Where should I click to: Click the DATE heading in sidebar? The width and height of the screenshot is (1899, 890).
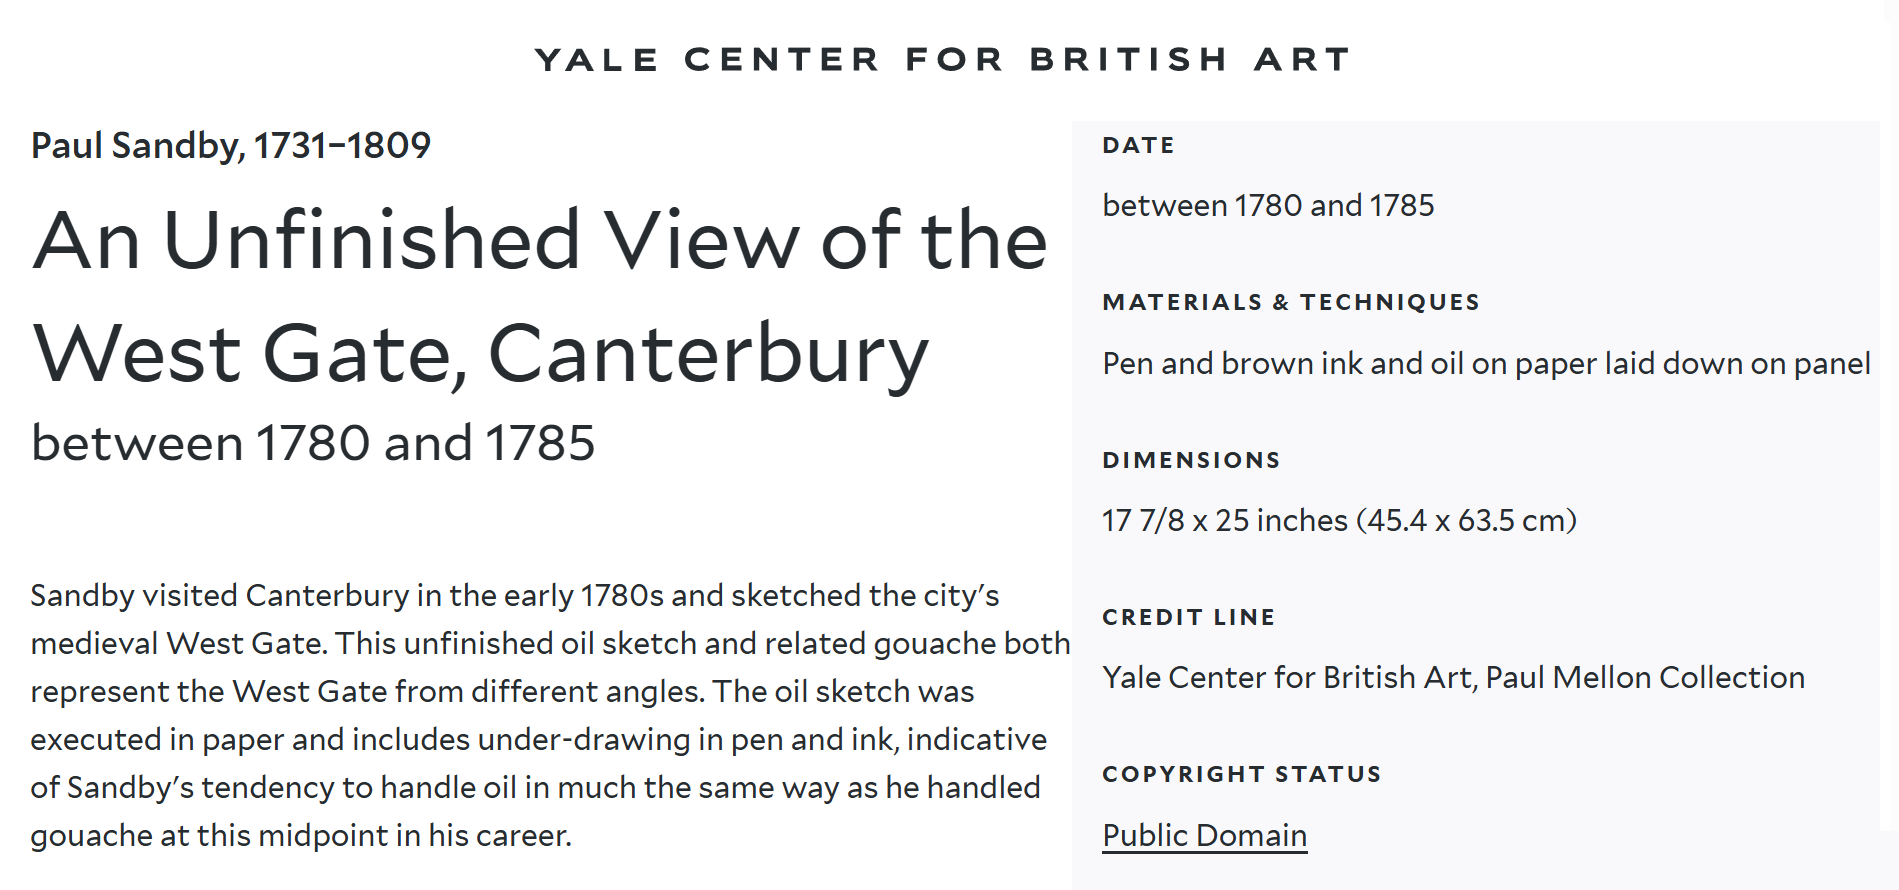tap(1139, 145)
